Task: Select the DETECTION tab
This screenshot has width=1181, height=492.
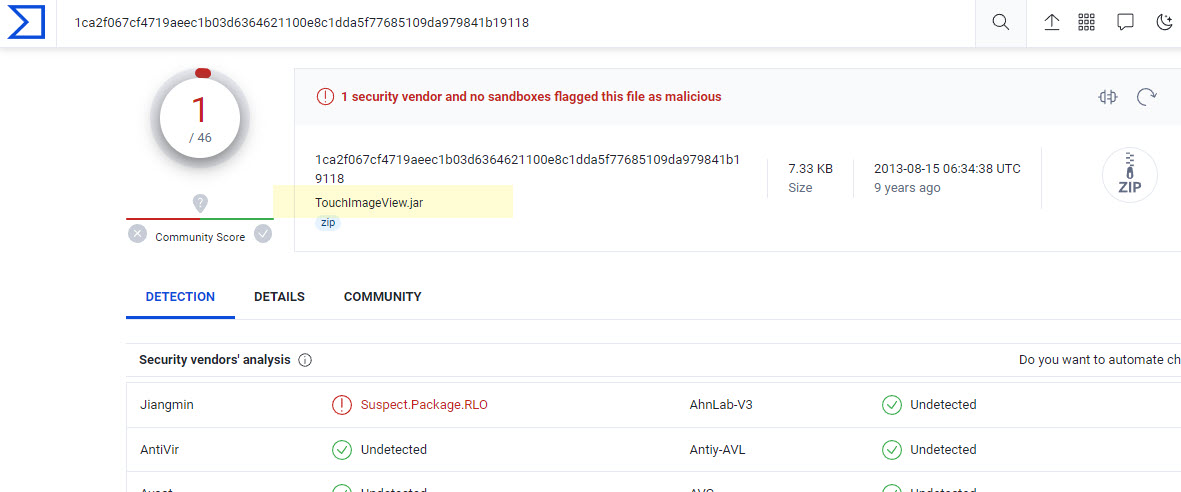Action: (x=180, y=297)
